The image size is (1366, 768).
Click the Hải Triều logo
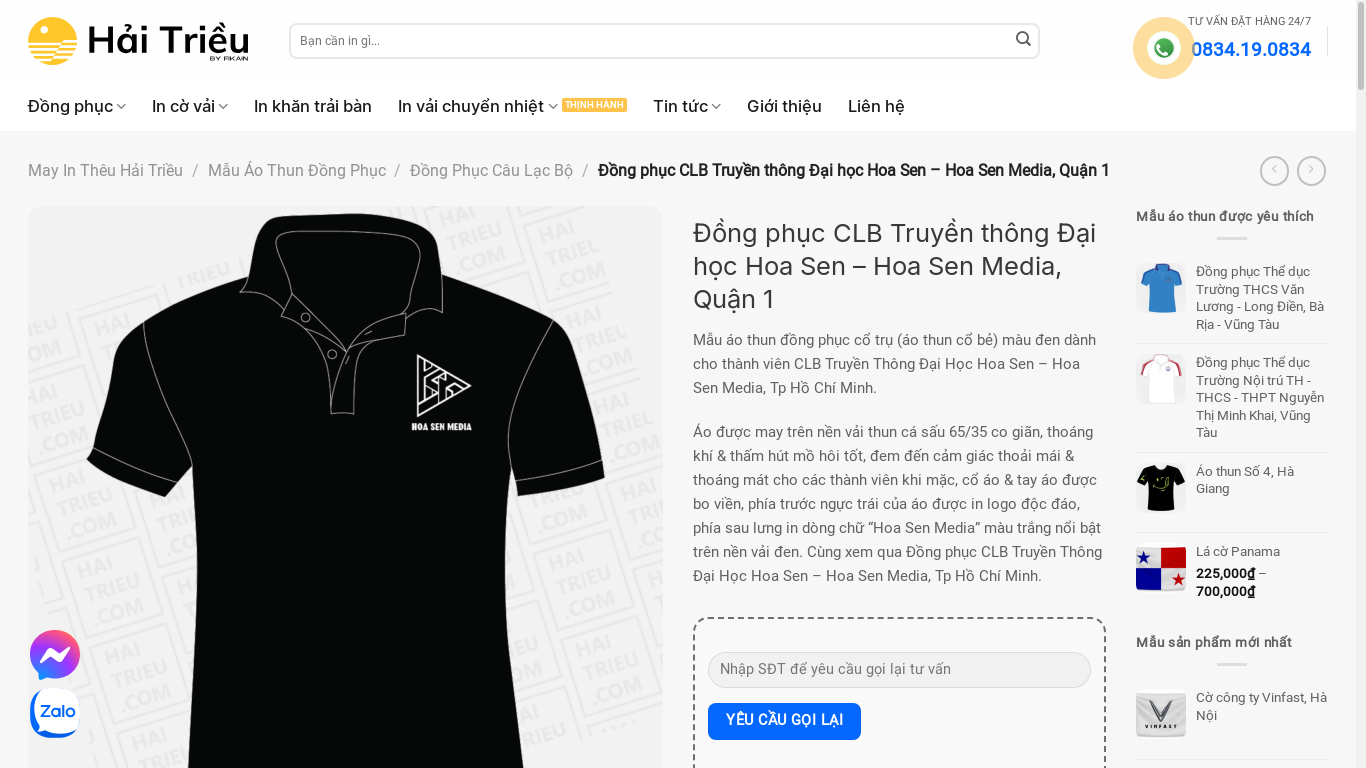coord(138,41)
